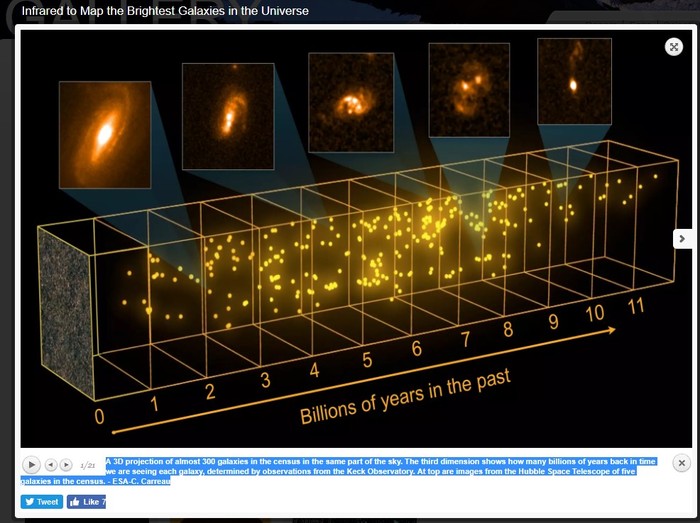
Task: Click the number 0 on the axis
Action: coord(99,416)
